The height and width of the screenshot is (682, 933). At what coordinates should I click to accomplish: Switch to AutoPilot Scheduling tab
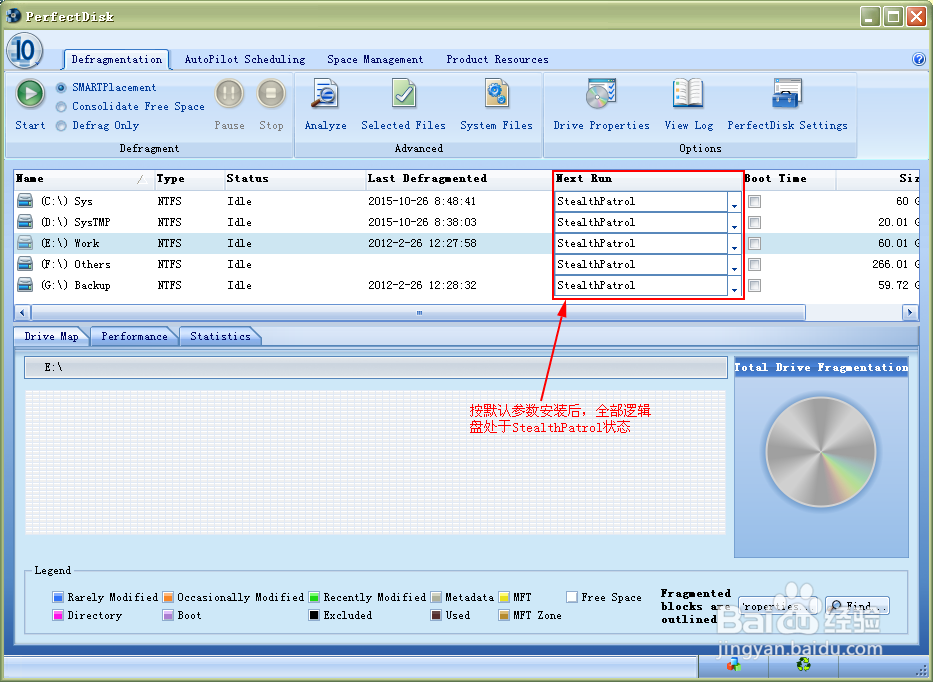click(245, 60)
